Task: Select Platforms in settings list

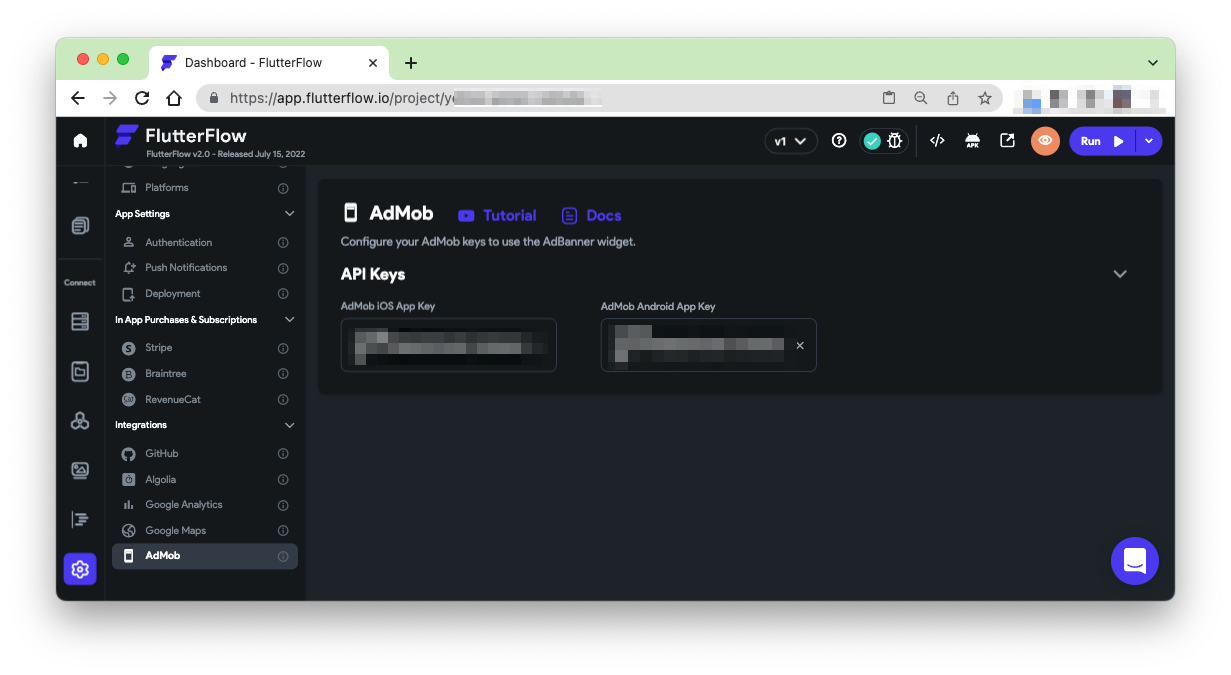Action: (205, 188)
